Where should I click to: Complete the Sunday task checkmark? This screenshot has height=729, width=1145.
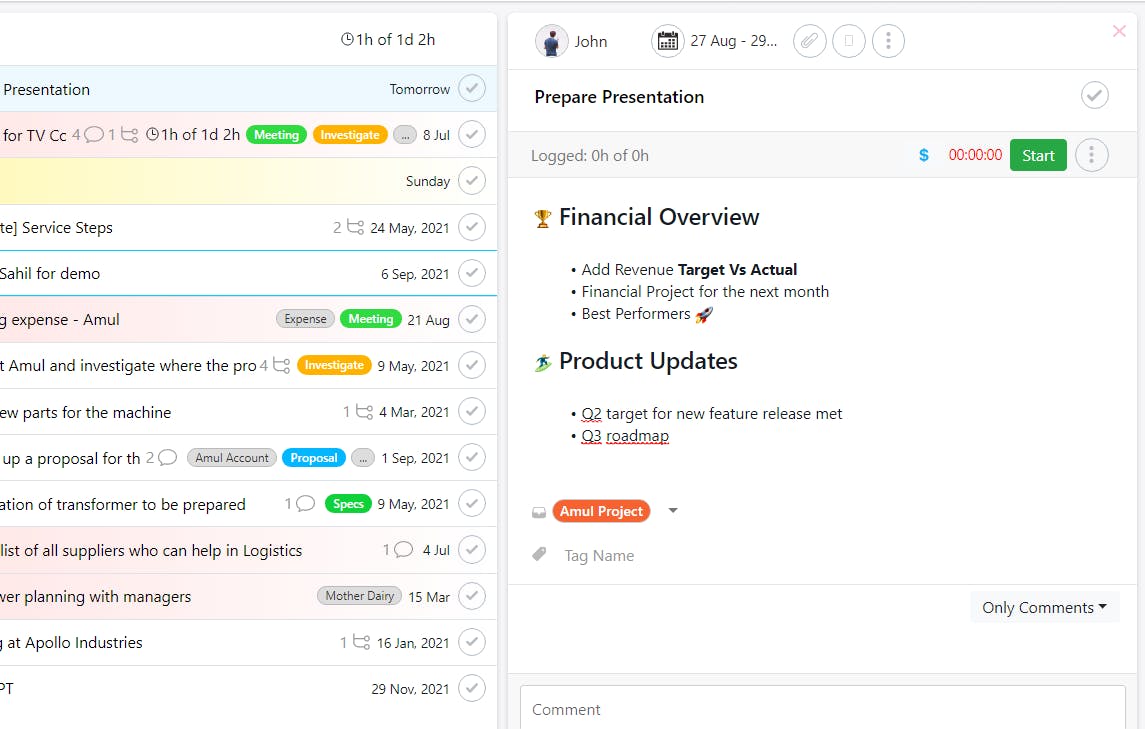[x=472, y=180]
